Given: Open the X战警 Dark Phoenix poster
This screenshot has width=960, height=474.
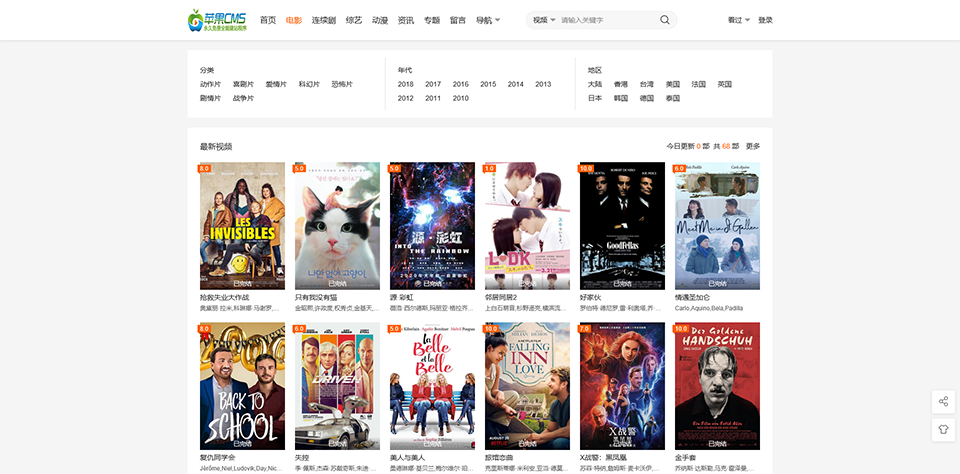Looking at the screenshot, I should 622,386.
